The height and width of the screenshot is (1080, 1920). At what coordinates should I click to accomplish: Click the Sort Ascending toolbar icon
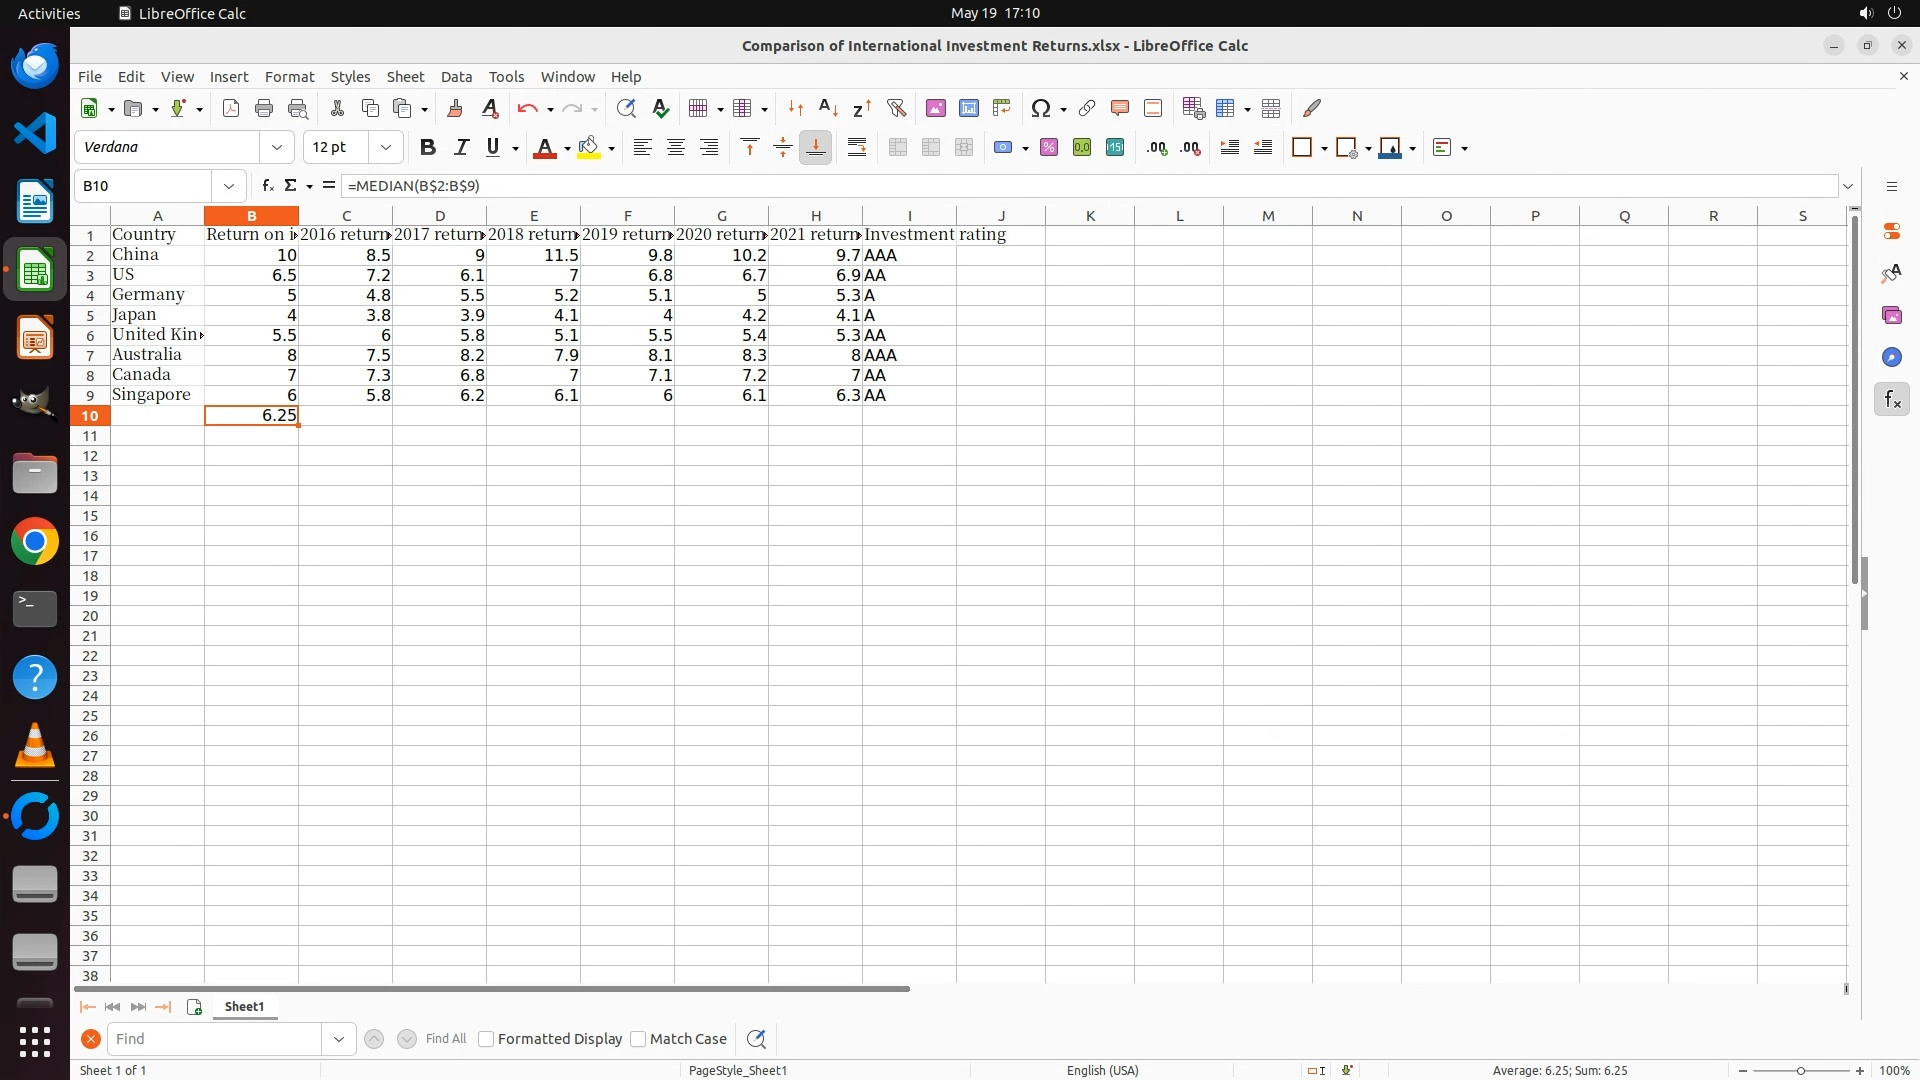click(x=828, y=108)
